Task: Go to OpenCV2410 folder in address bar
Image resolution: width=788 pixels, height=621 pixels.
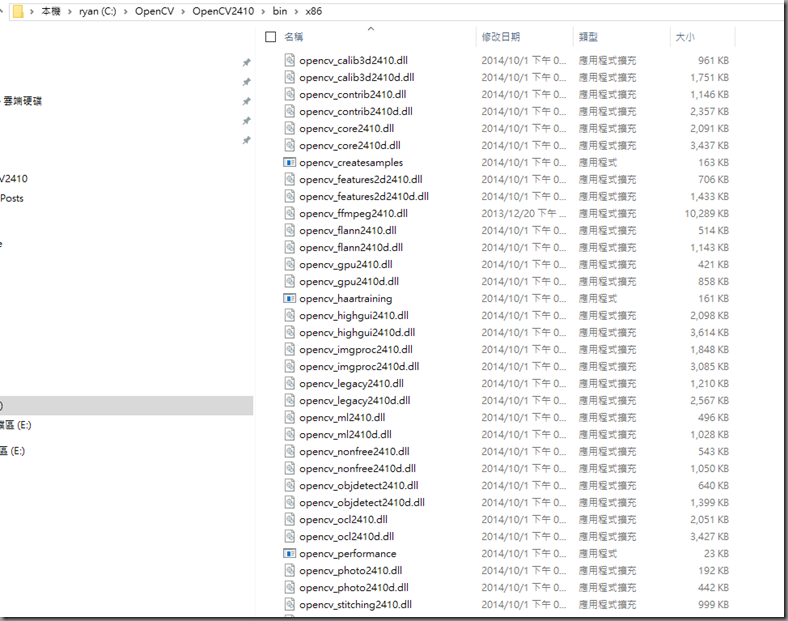Action: click(x=223, y=11)
